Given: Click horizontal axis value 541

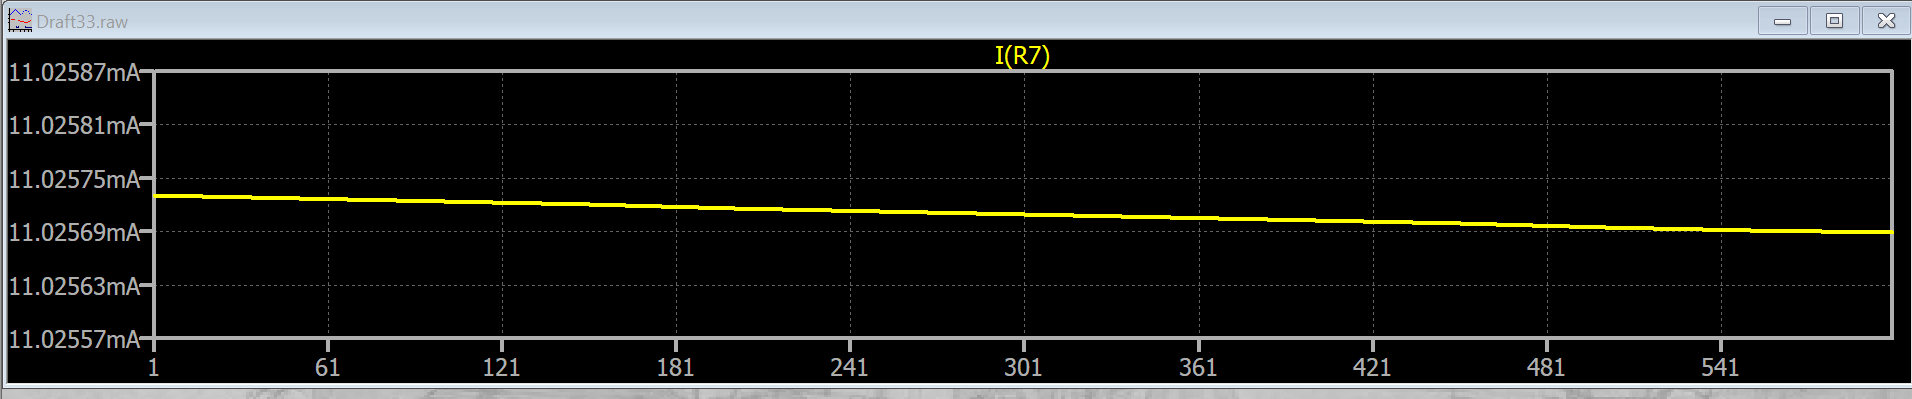Looking at the screenshot, I should [1720, 367].
